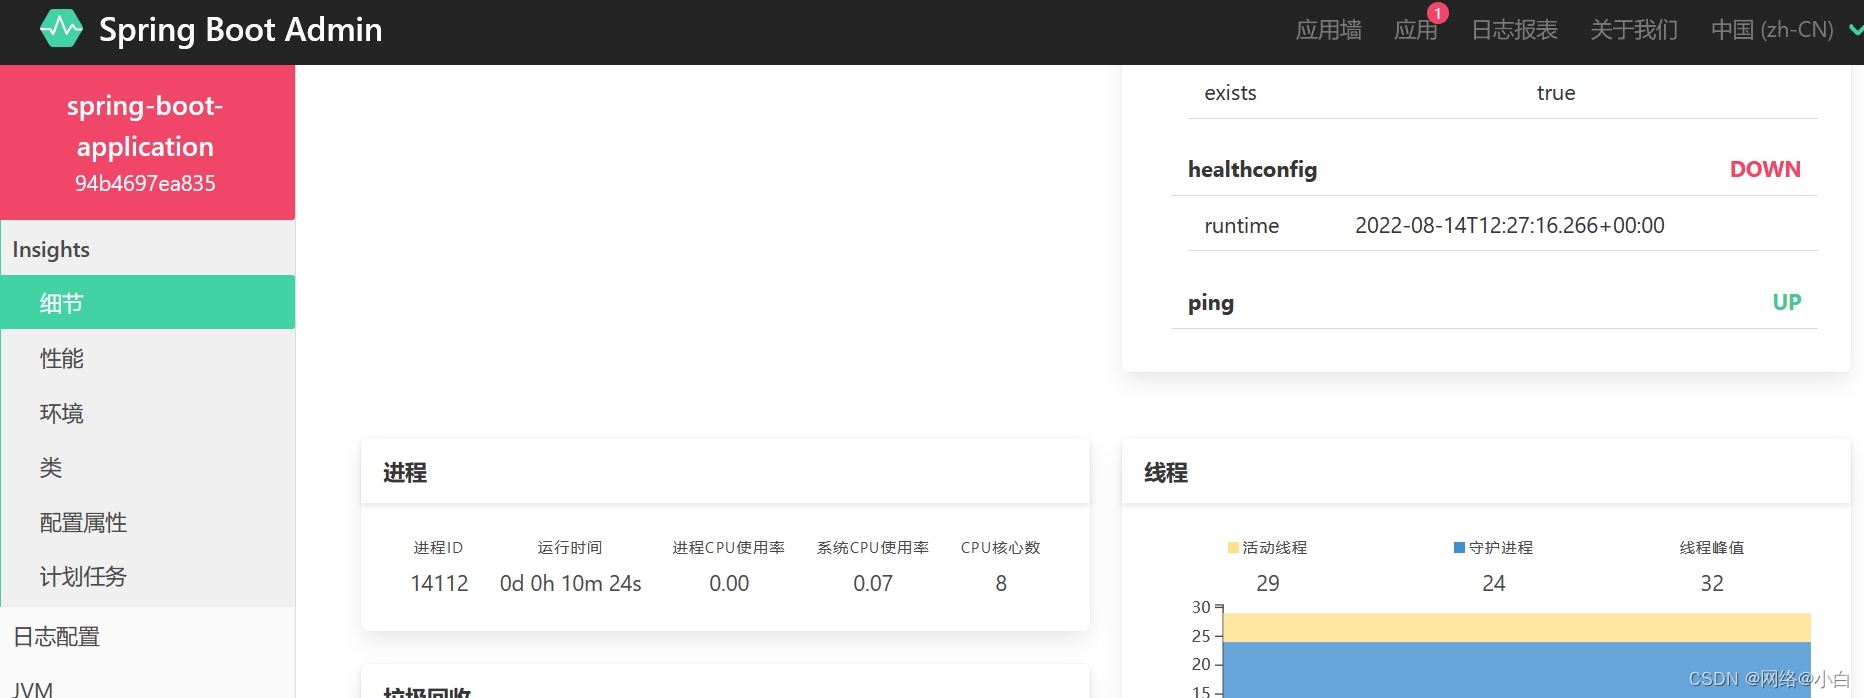The height and width of the screenshot is (698, 1864).
Task: Click the 进程CPU使用率 value 0.00
Action: (x=729, y=583)
